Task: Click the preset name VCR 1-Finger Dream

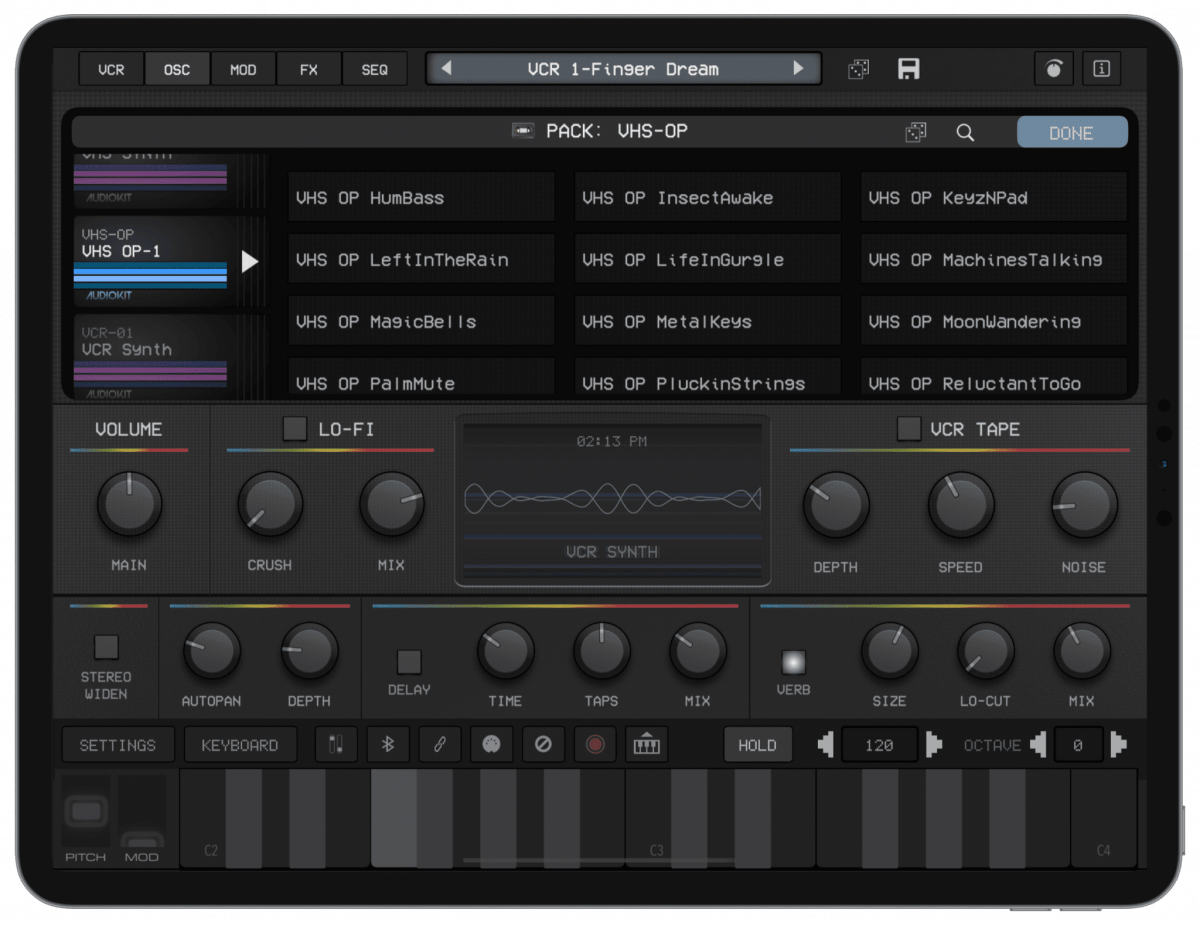Action: click(623, 69)
